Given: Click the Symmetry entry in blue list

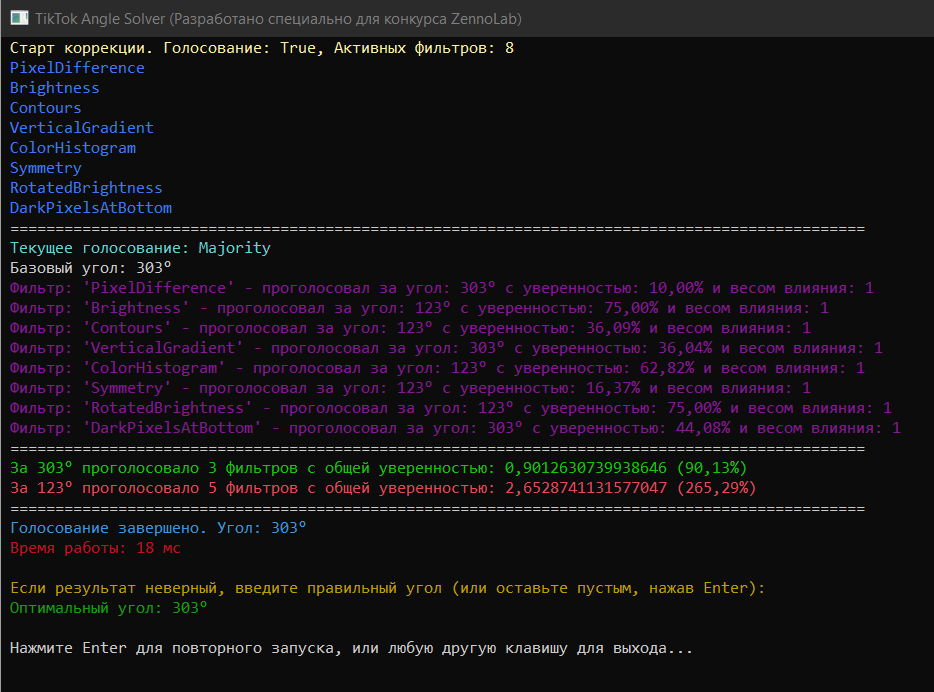Looking at the screenshot, I should point(46,168).
